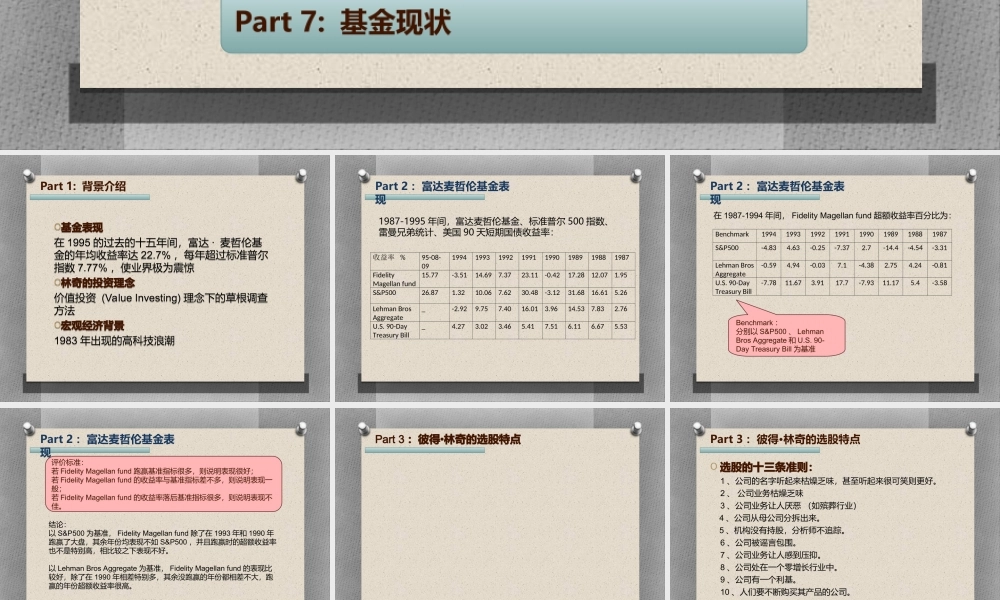Click the sentence '在 1987-1994 年间, Fidelity Magellan fund 超额收益率'
This screenshot has width=1000, height=600.
(832, 216)
